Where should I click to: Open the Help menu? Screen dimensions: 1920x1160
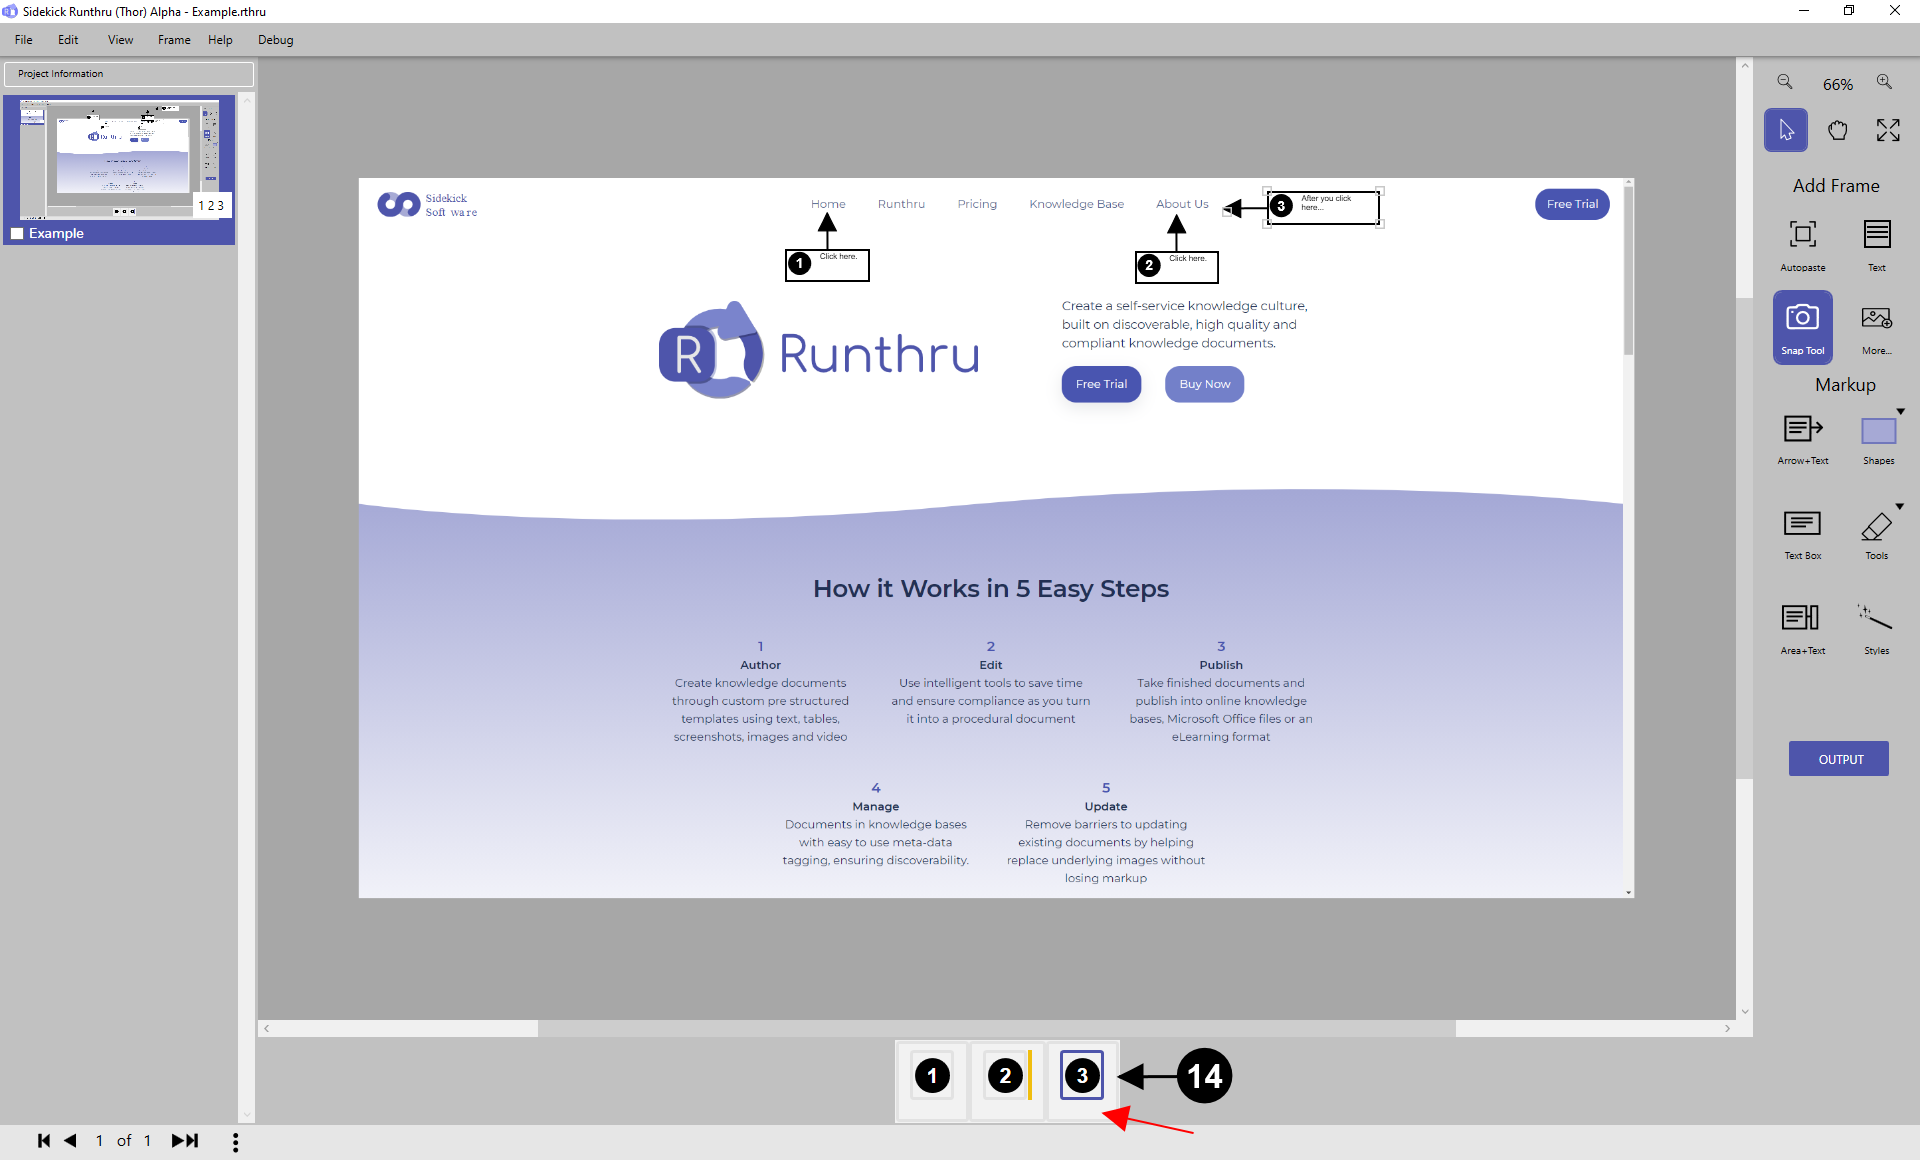point(220,40)
